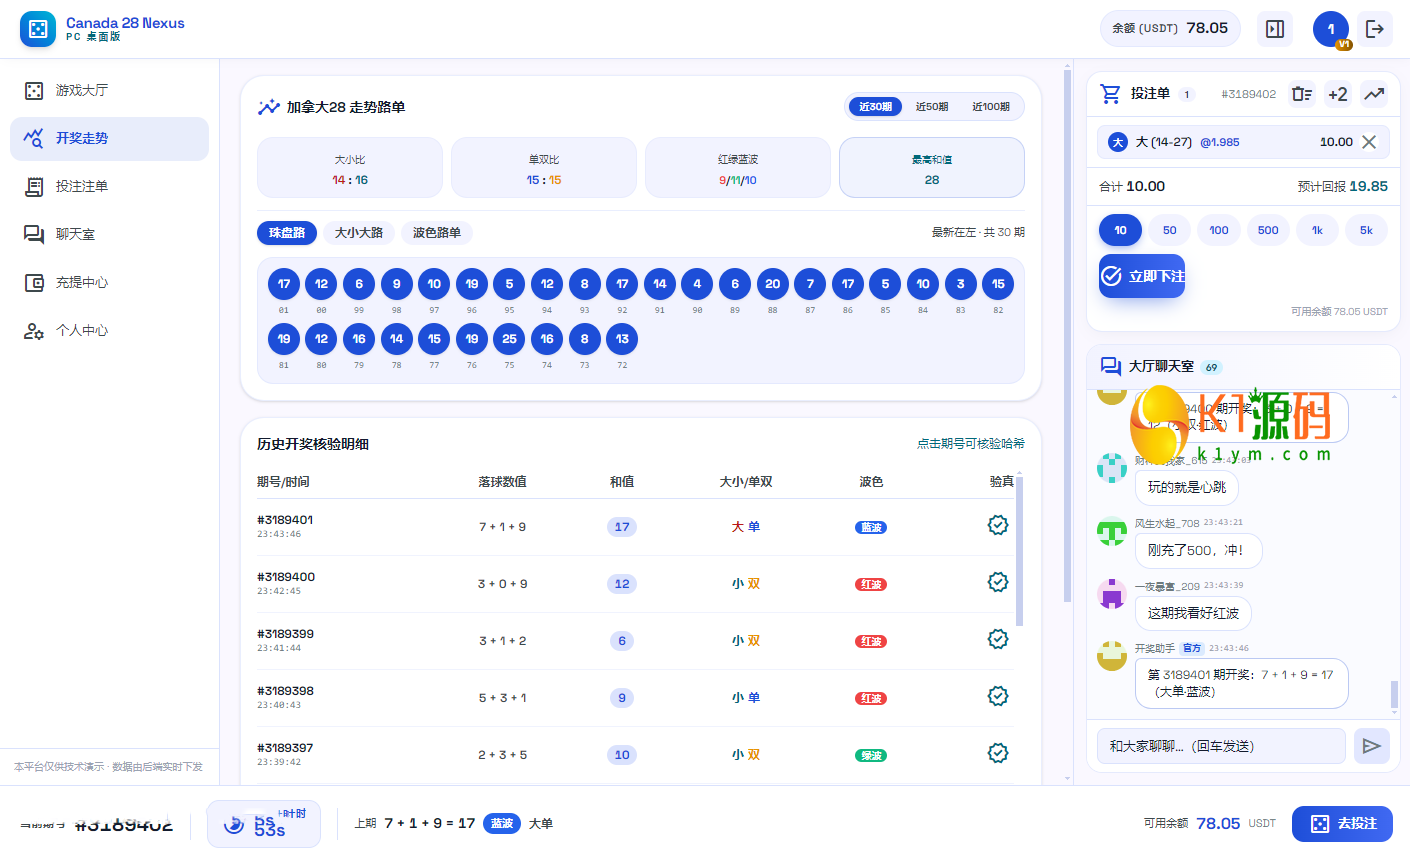The width and height of the screenshot is (1410, 850).
Task: Open the 游戏大厅 game lobby icon
Action: point(34,90)
